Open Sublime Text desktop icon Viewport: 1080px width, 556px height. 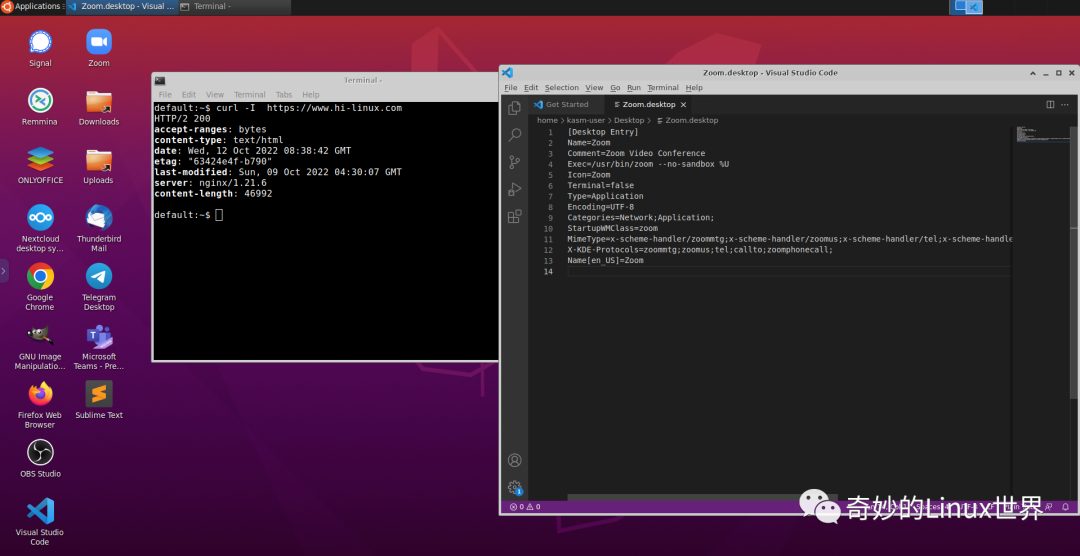(x=98, y=400)
